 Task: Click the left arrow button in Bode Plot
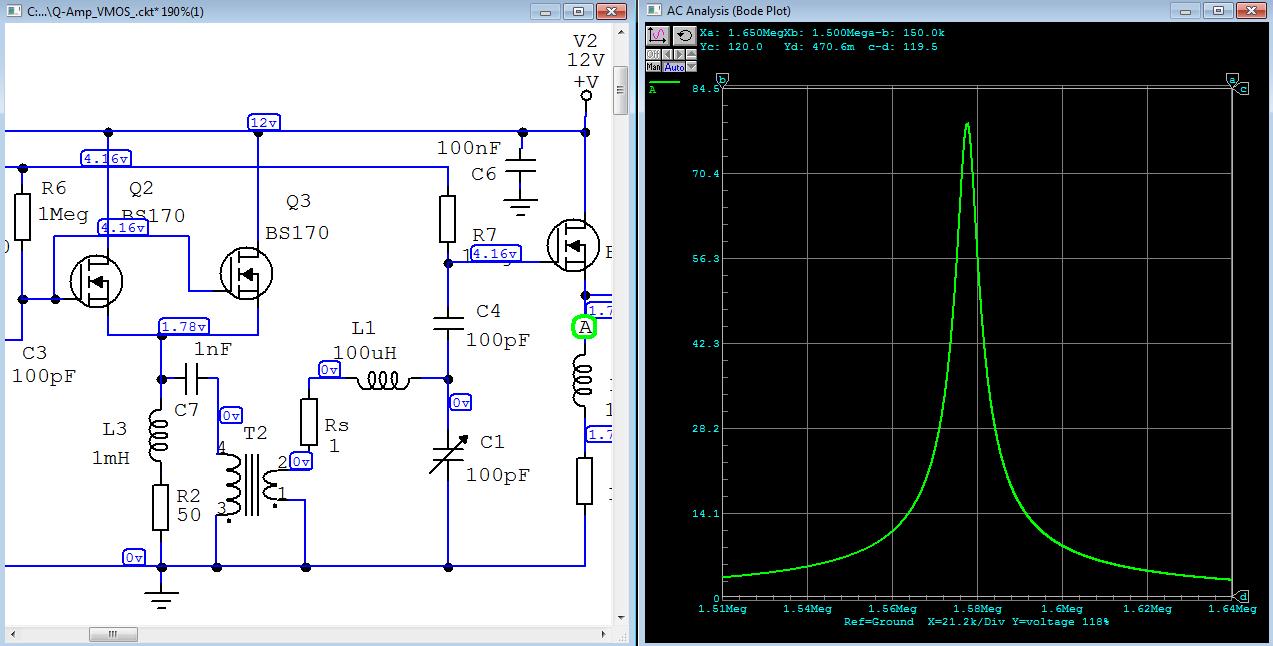(x=667, y=54)
